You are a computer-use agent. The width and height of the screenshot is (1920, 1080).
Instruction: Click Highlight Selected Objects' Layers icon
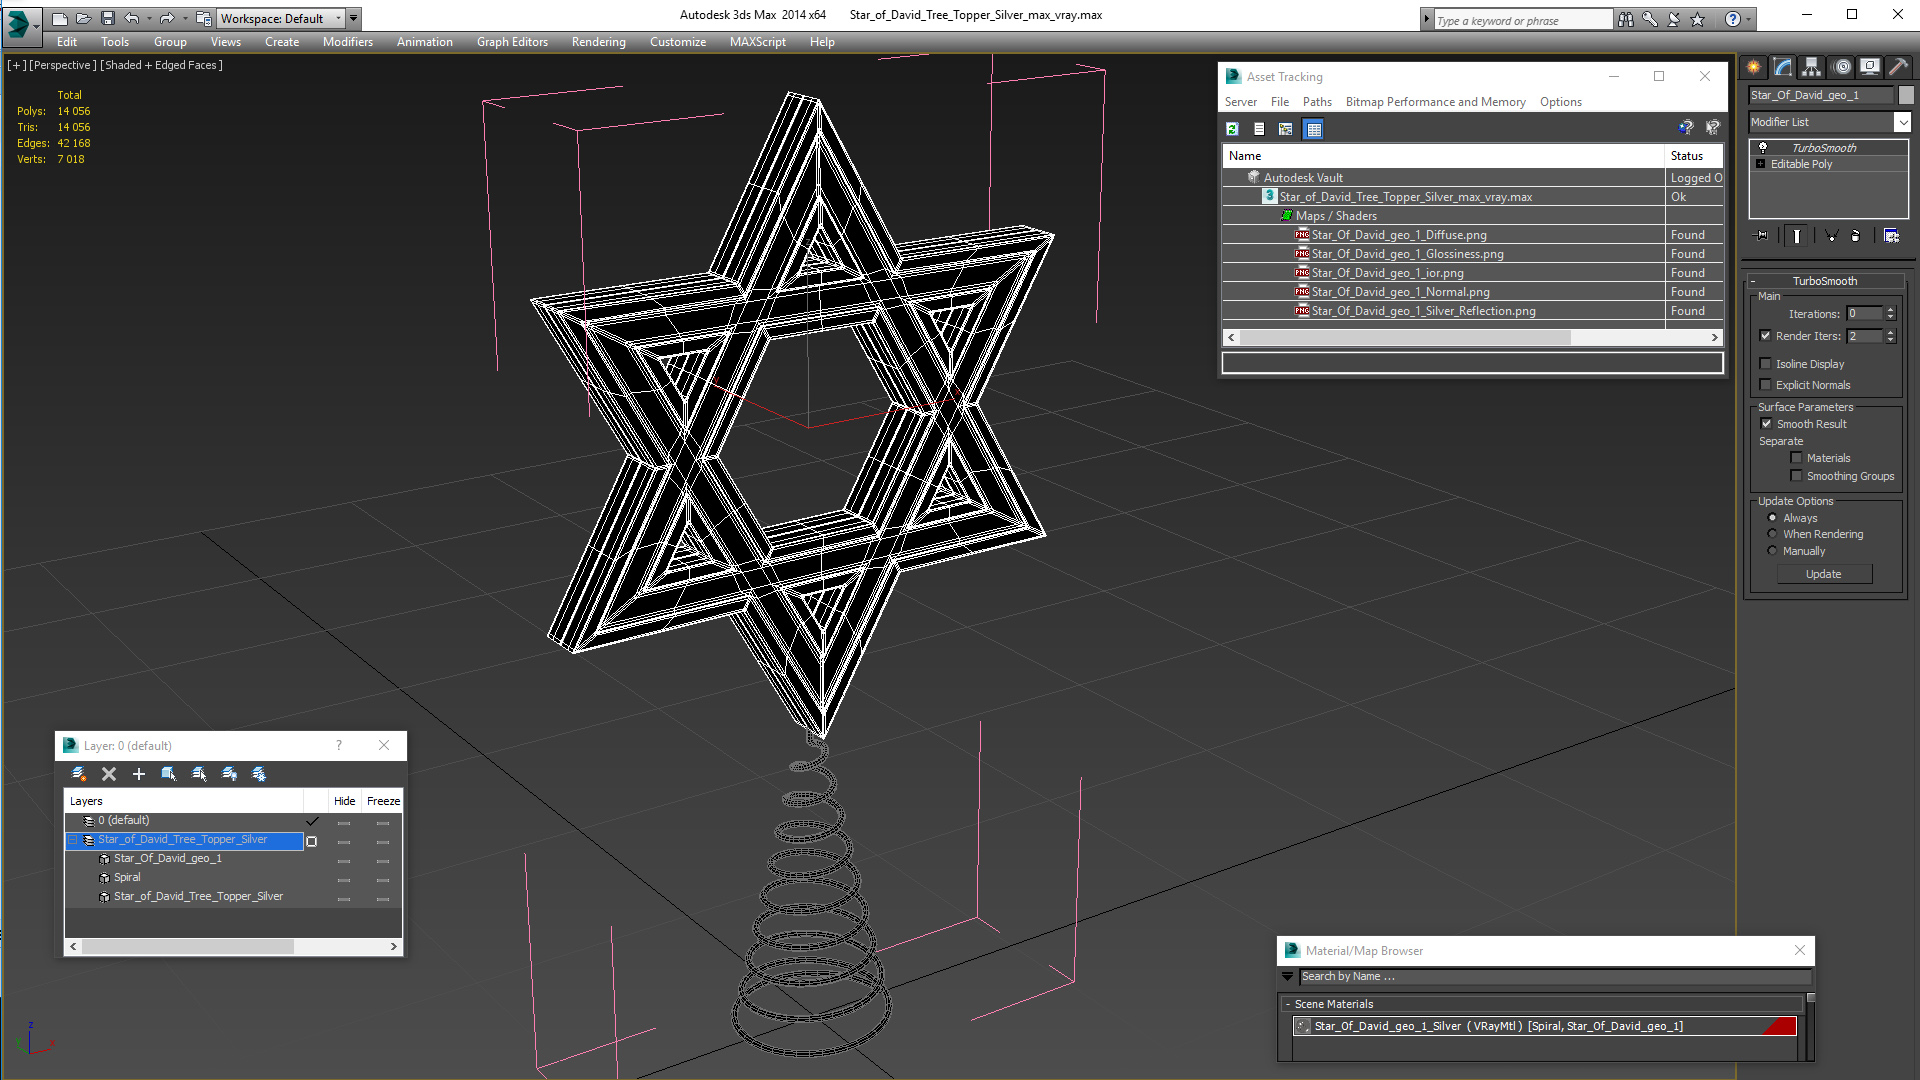tap(199, 774)
